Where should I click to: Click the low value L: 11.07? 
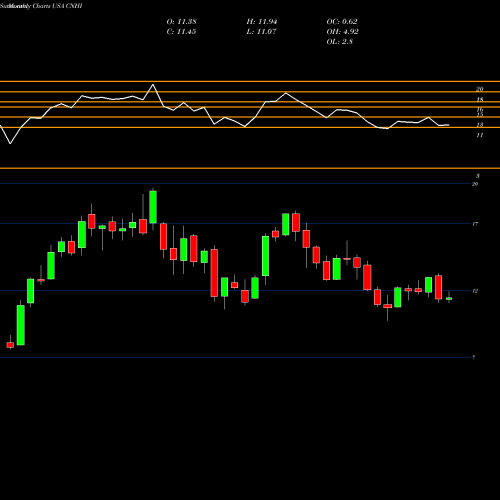[261, 32]
